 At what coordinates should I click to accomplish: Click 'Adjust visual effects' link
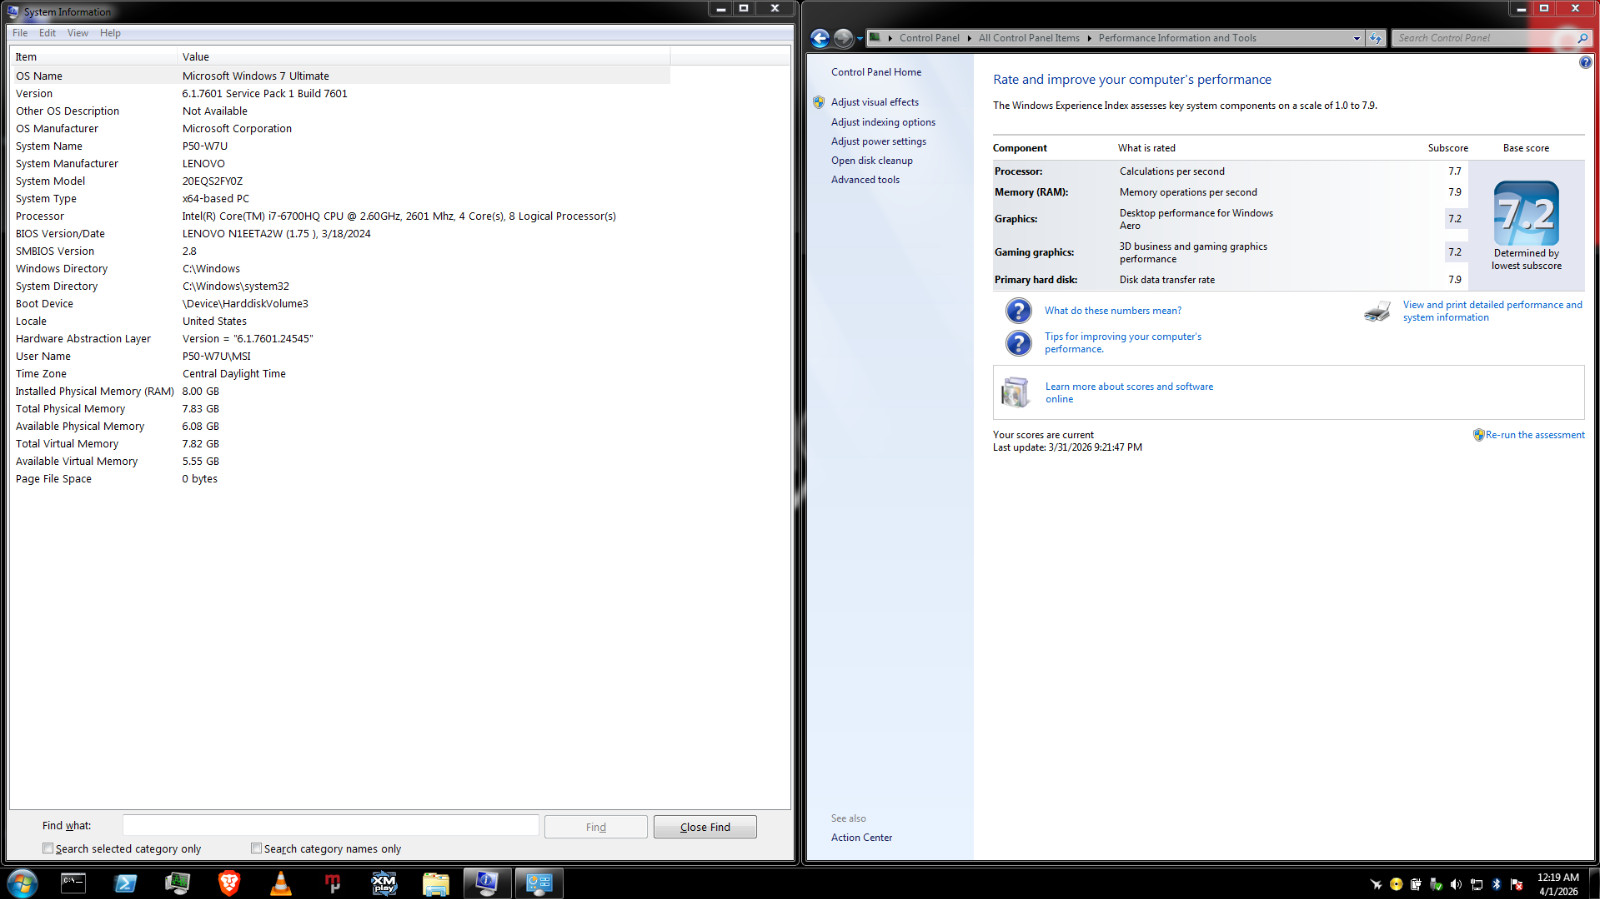875,102
